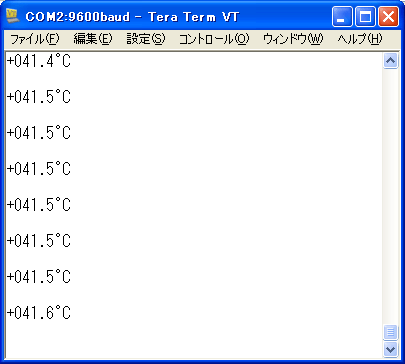
Task: Open the ウィンドウ(W) menu
Action: tap(293, 39)
